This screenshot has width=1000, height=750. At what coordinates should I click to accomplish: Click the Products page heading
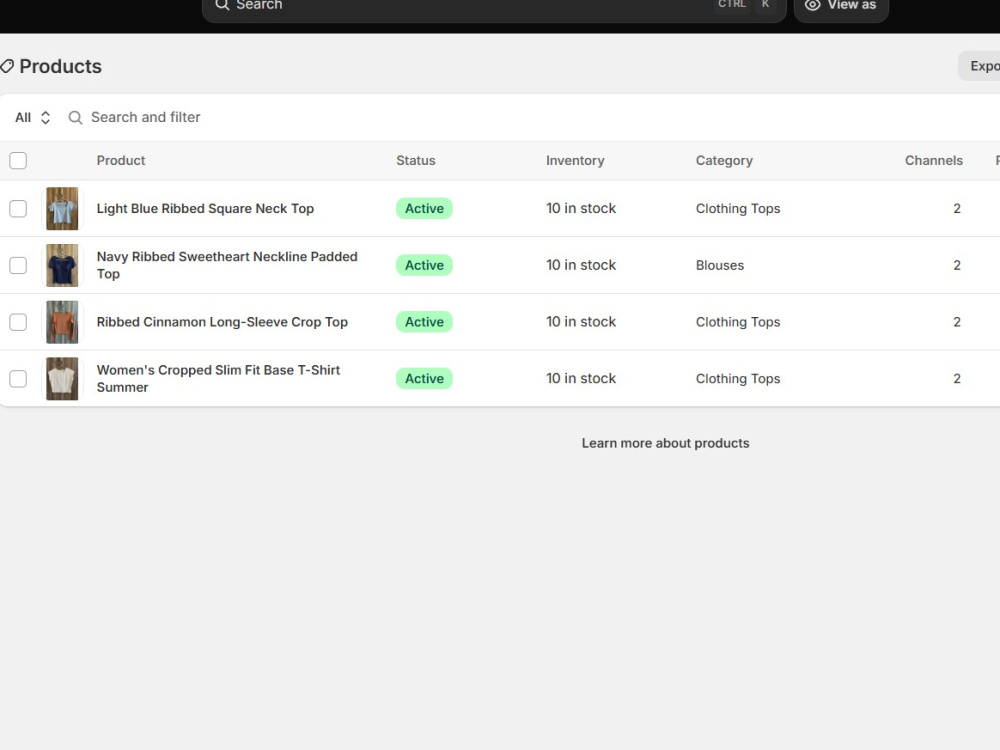61,66
